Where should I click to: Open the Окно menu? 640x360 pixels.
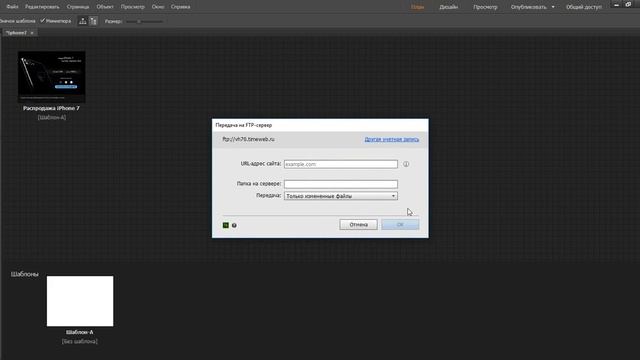pos(158,7)
